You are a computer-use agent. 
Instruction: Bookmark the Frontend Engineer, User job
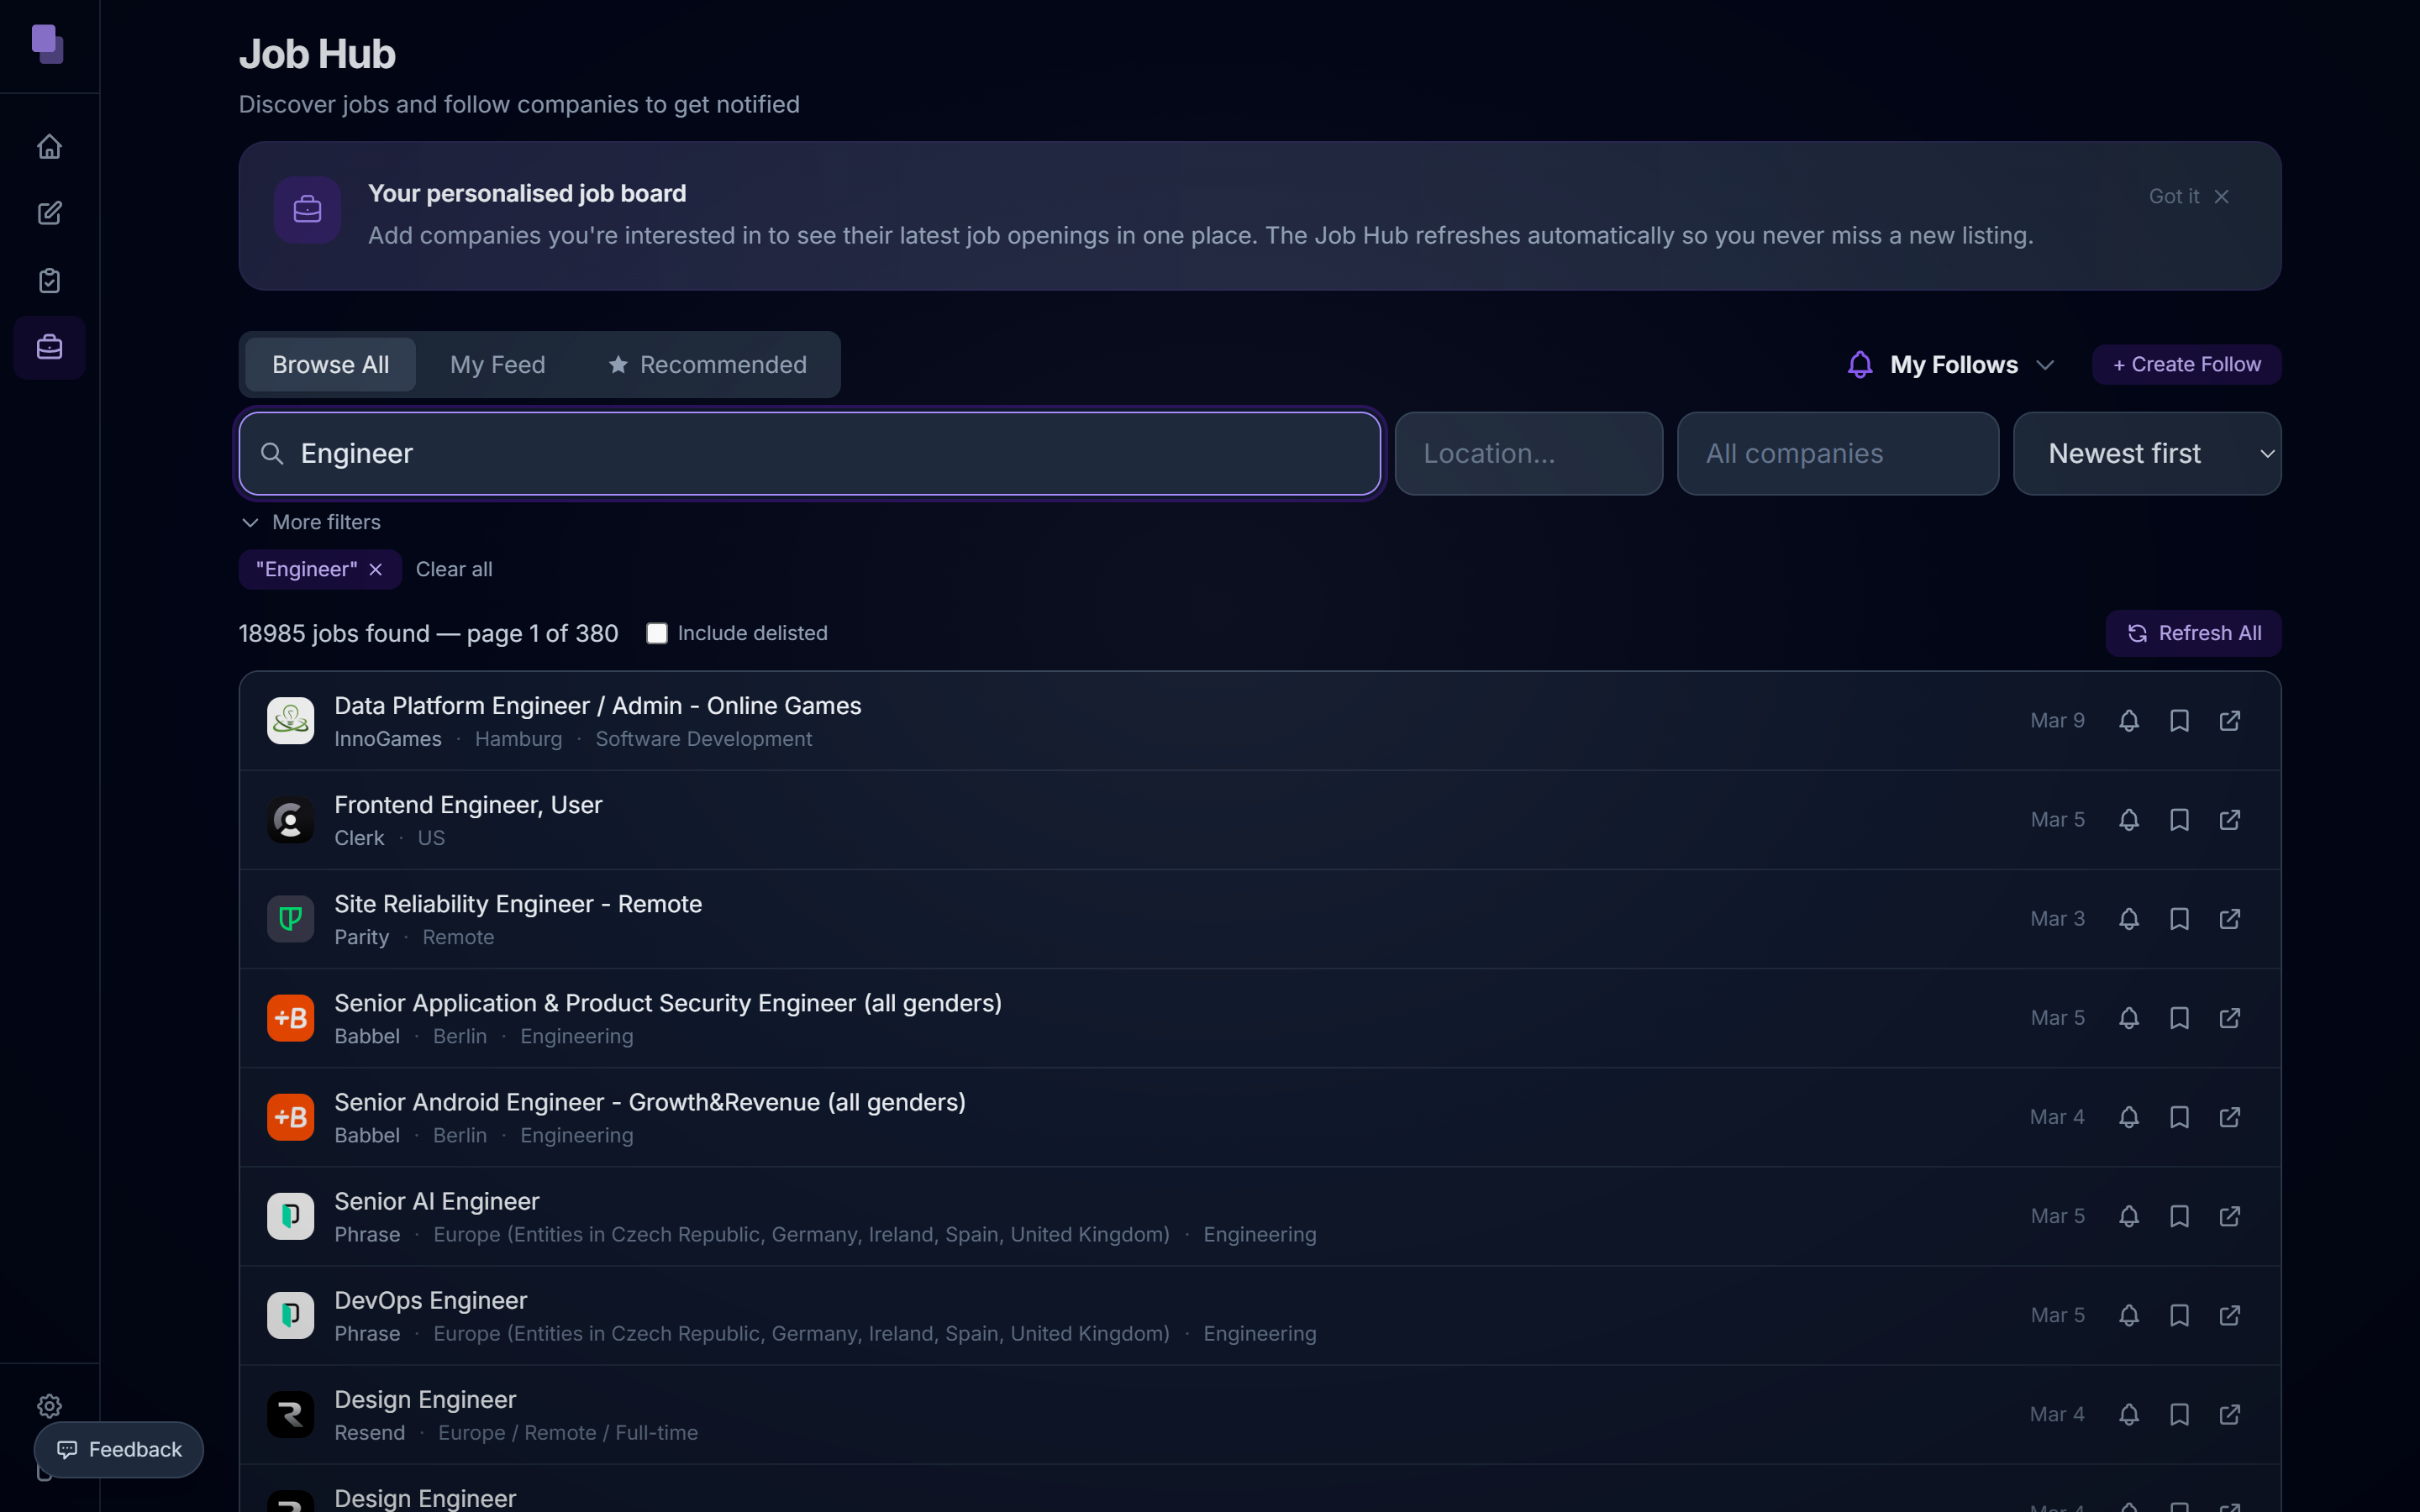2179,819
